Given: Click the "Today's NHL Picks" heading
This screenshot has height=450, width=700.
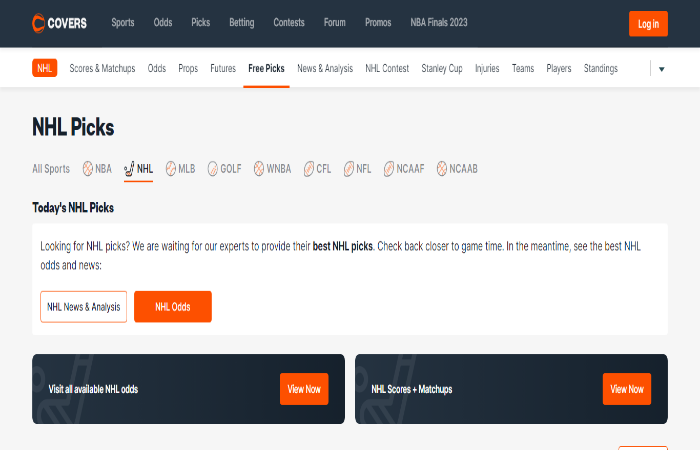Looking at the screenshot, I should (x=73, y=208).
